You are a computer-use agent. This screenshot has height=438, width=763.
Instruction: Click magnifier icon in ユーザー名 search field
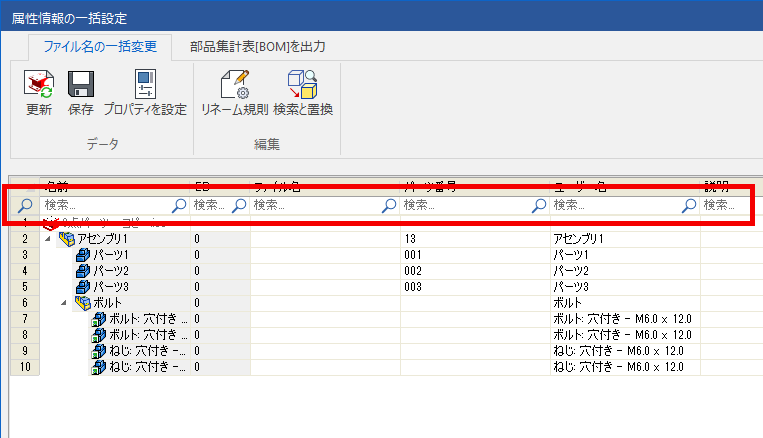[x=689, y=205]
